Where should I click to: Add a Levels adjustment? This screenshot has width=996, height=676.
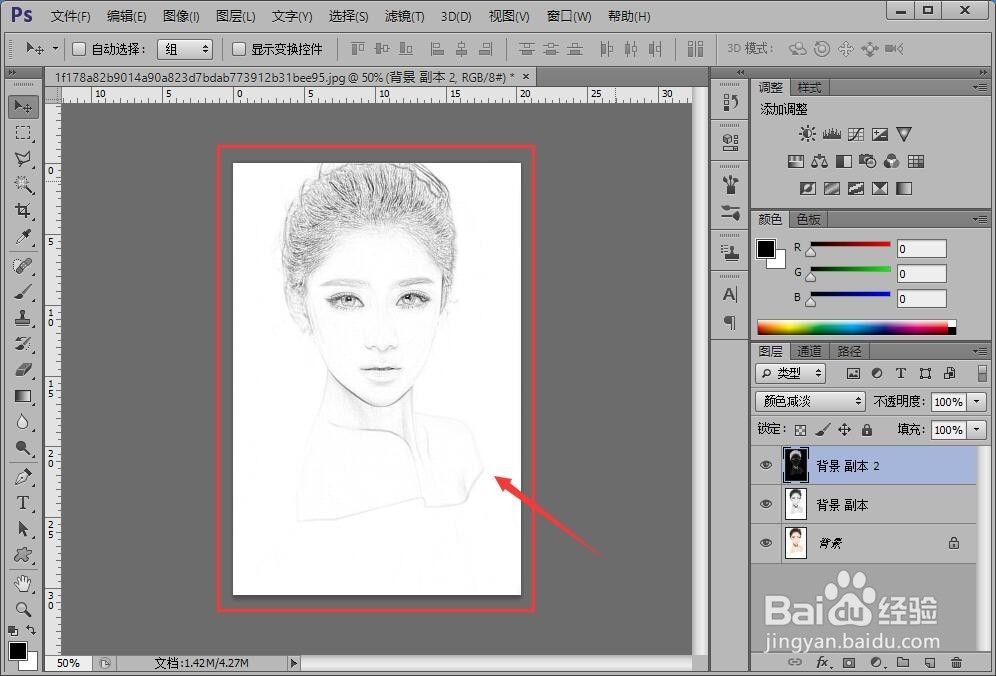(x=831, y=134)
